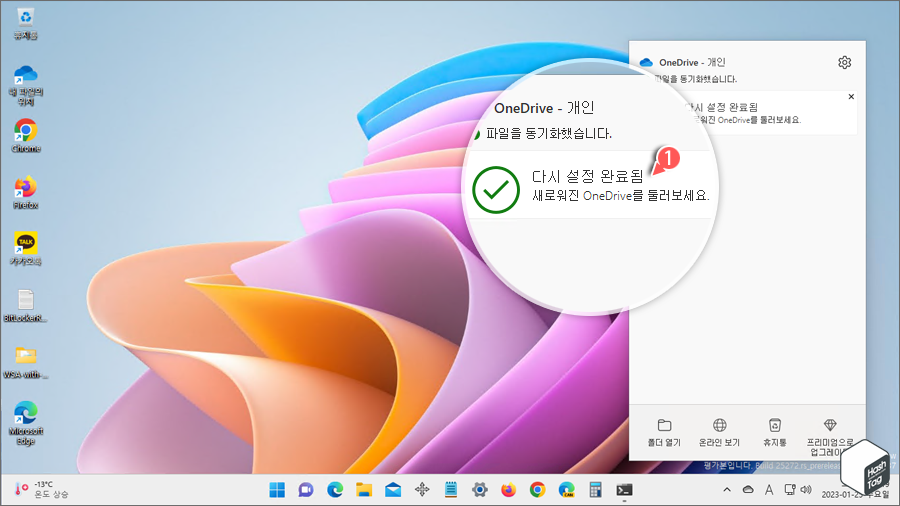Open 휴지통 in OneDrive panel
The image size is (900, 506).
coord(774,433)
